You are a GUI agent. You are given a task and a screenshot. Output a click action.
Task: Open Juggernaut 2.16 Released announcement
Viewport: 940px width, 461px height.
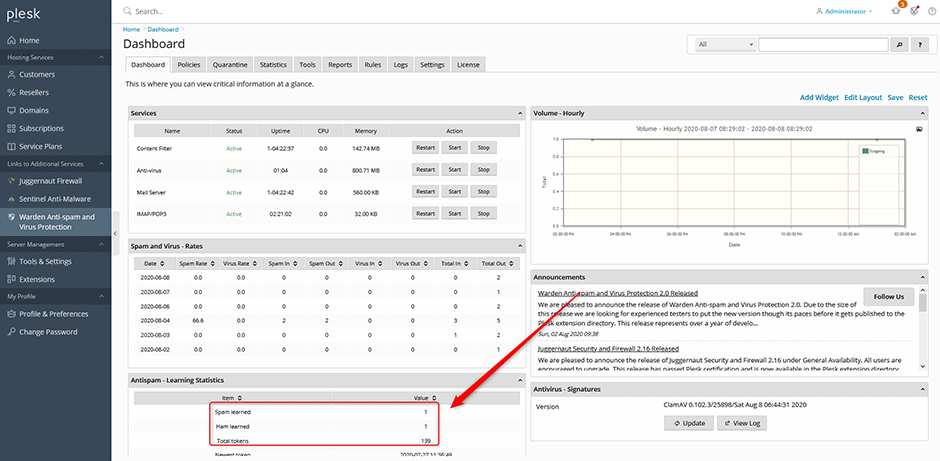pos(608,348)
